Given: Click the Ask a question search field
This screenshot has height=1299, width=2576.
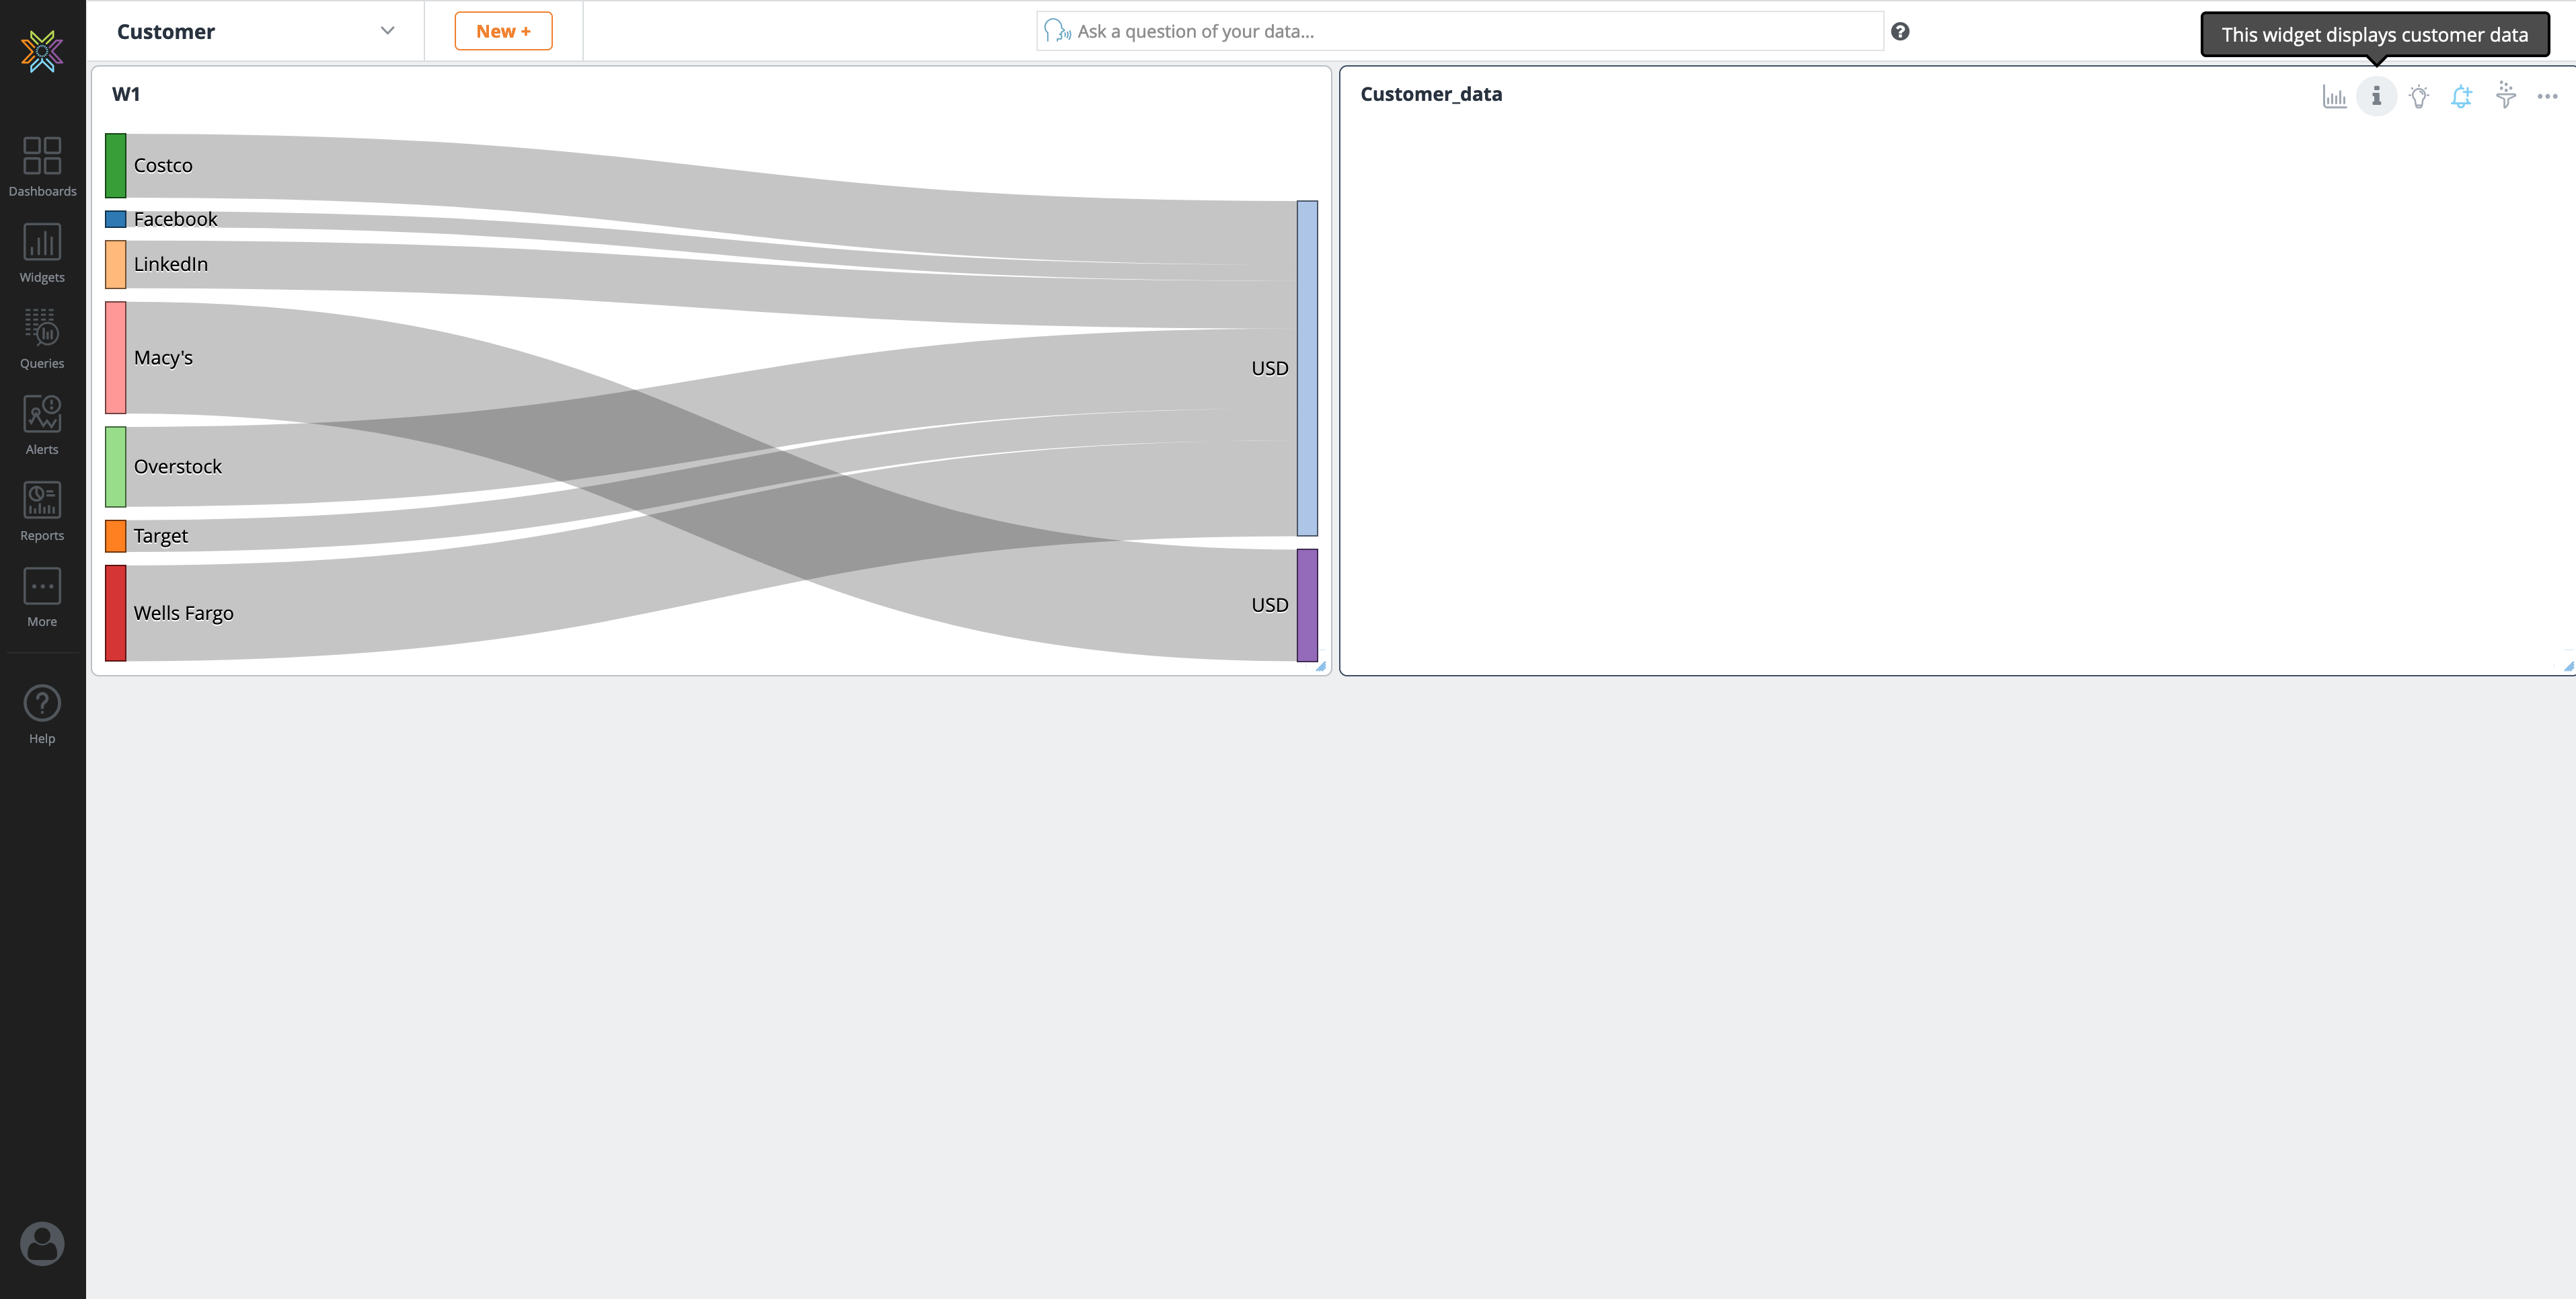Looking at the screenshot, I should [1460, 31].
